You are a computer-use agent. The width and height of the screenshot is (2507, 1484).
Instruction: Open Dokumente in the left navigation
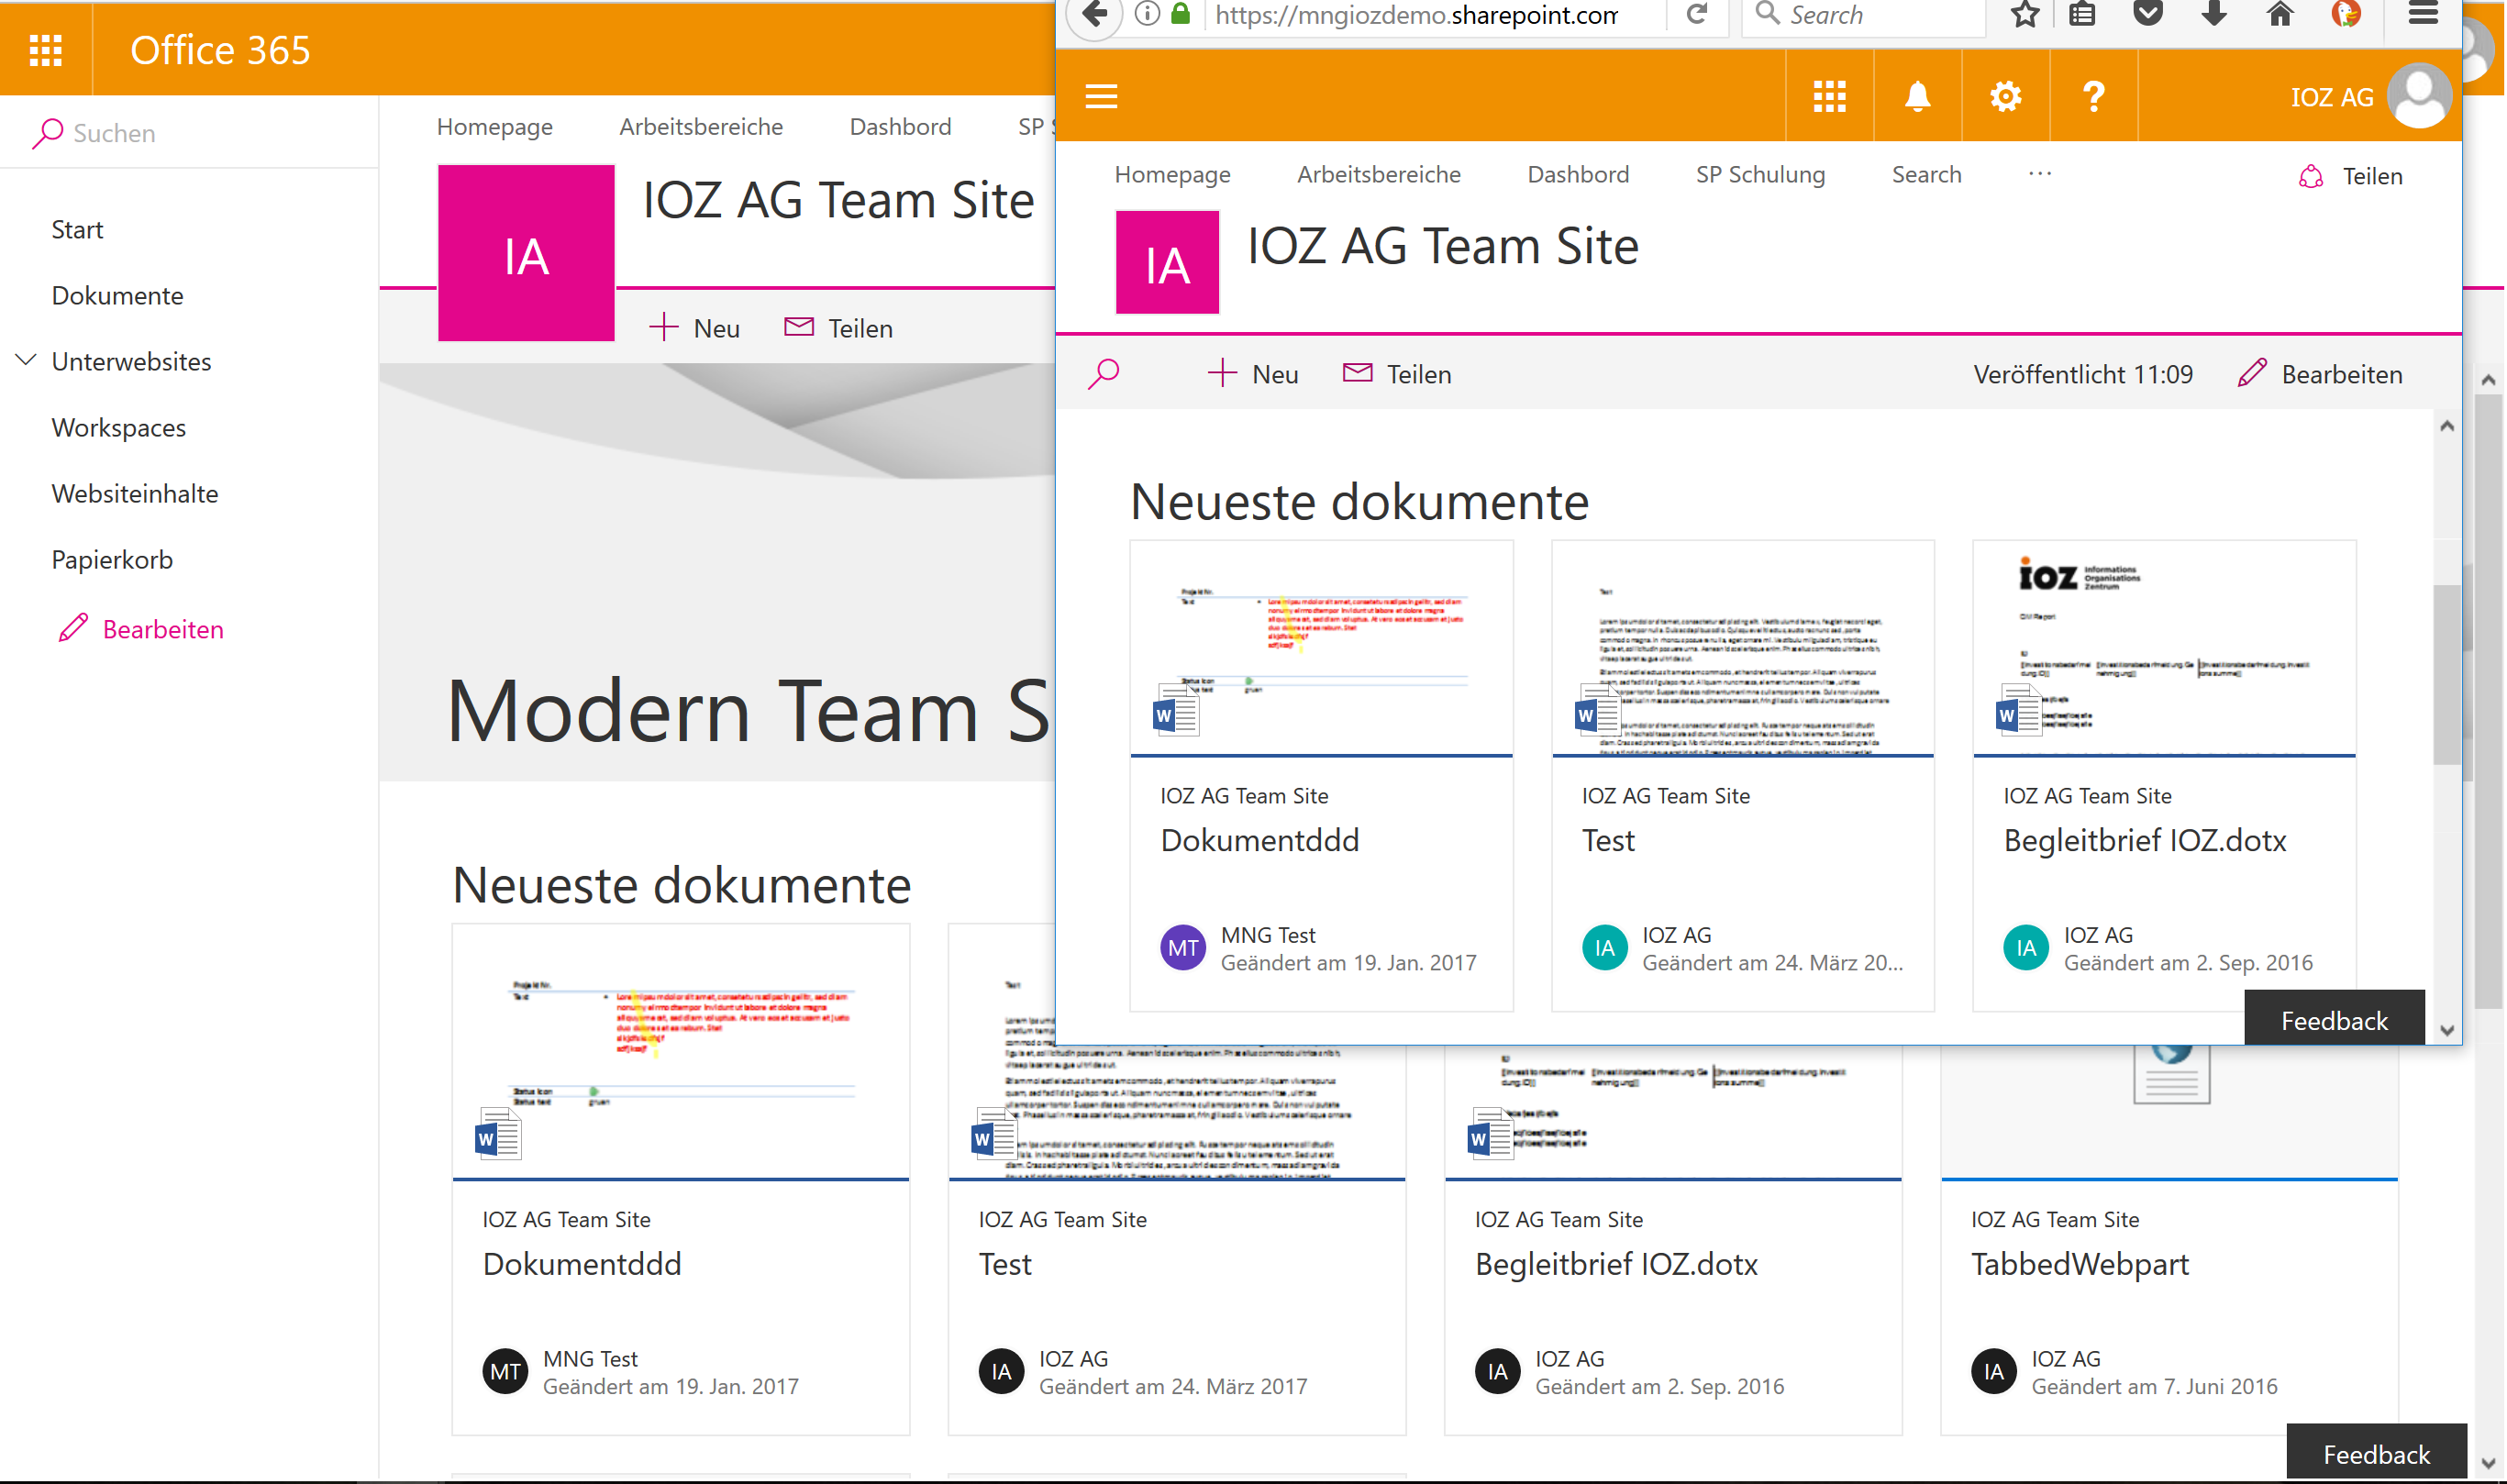click(x=117, y=296)
